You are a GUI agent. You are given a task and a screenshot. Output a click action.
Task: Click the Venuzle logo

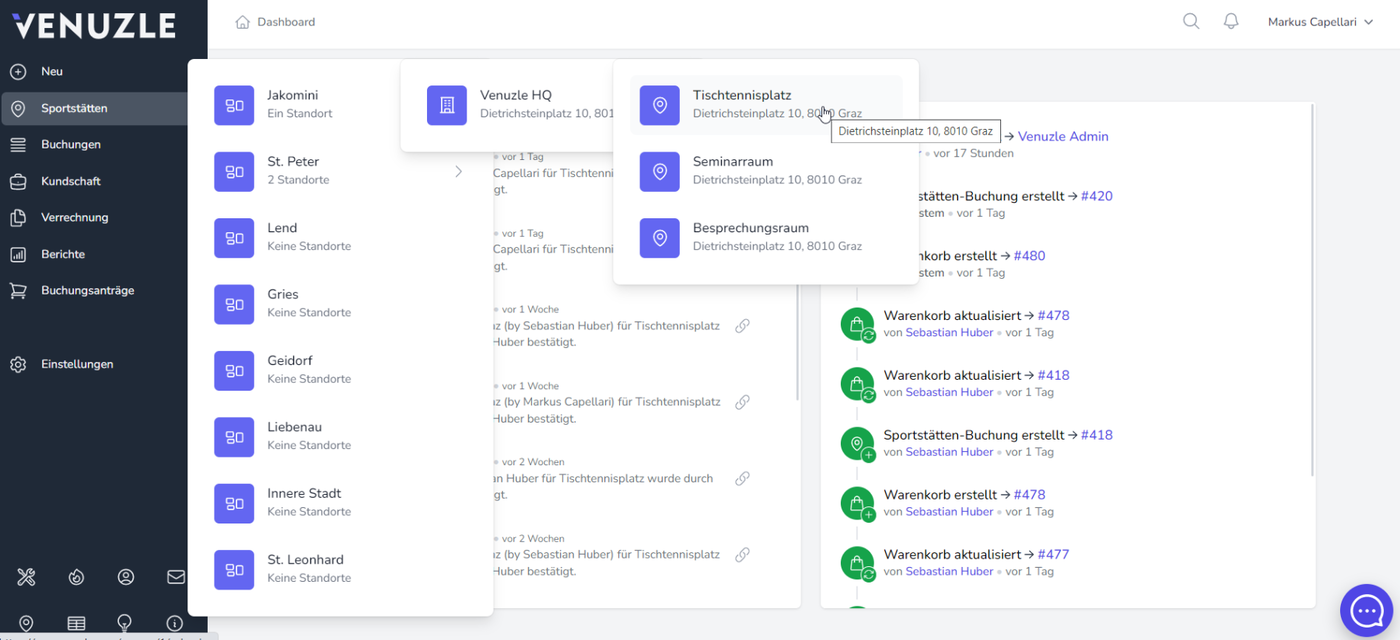(94, 25)
